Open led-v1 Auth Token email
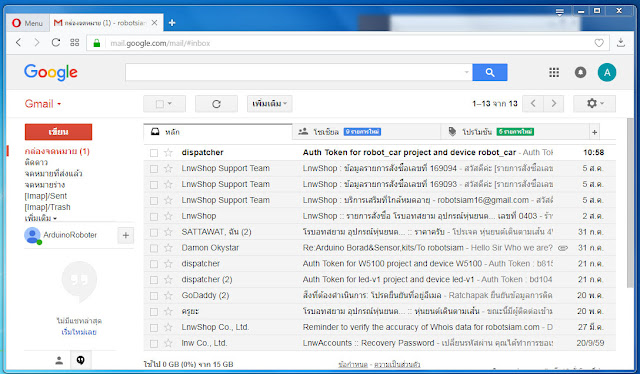Screen dimensions: 640x374 click(x=380, y=280)
